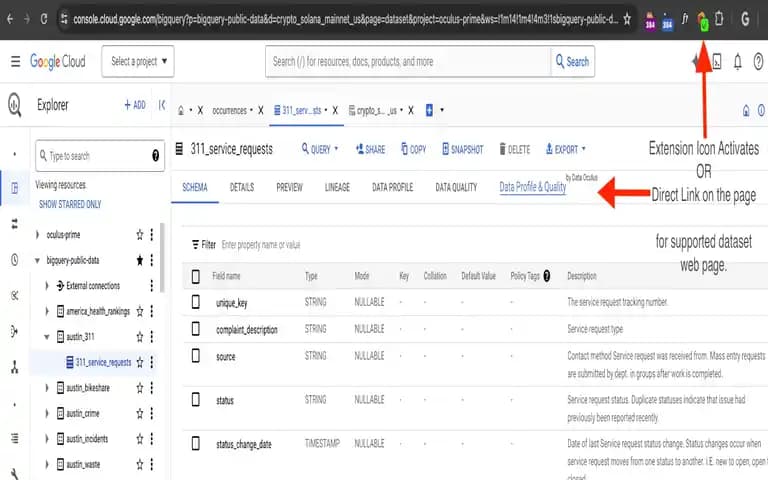768x480 pixels.
Task: Open the help question mark icon
Action: (x=759, y=62)
